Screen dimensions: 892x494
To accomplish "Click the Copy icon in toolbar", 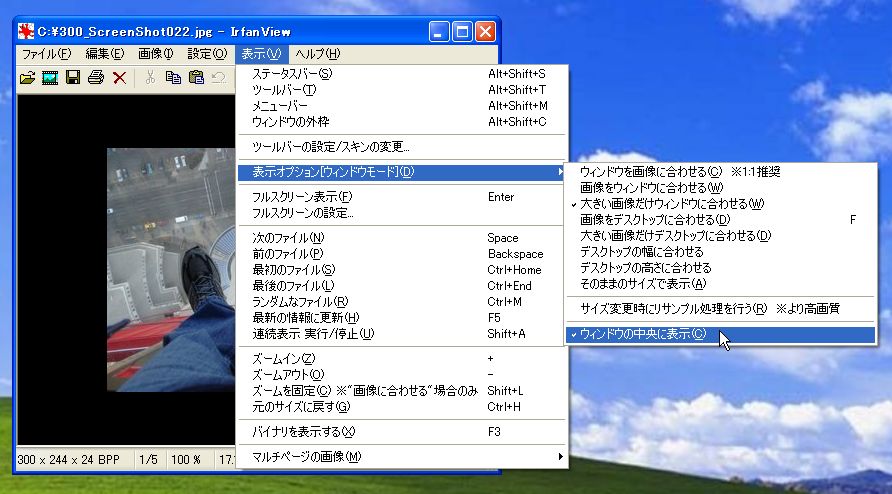I will [x=173, y=78].
